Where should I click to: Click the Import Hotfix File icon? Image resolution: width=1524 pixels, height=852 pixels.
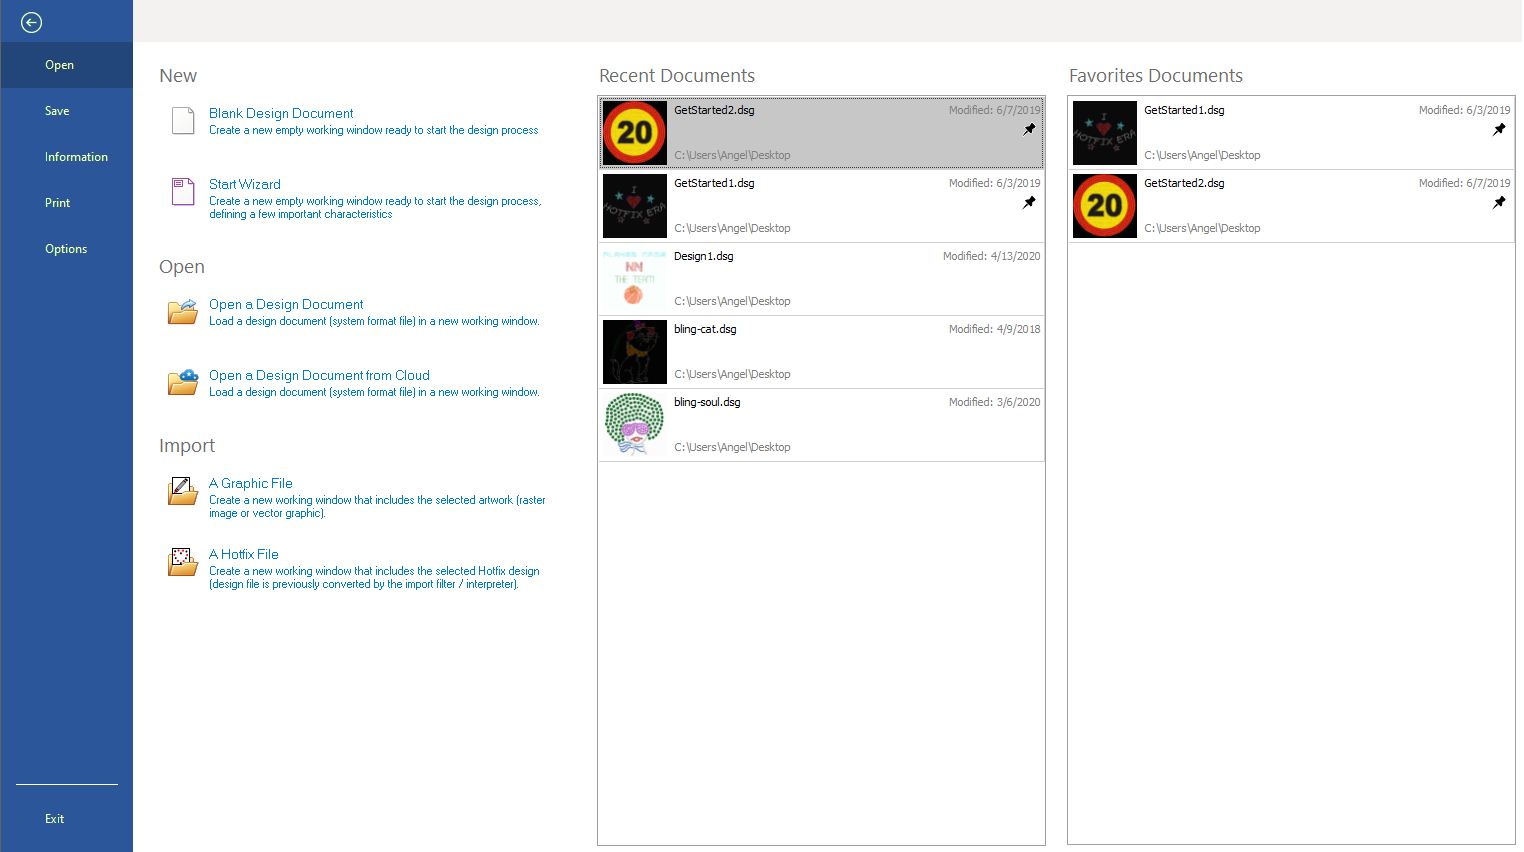pyautogui.click(x=183, y=562)
